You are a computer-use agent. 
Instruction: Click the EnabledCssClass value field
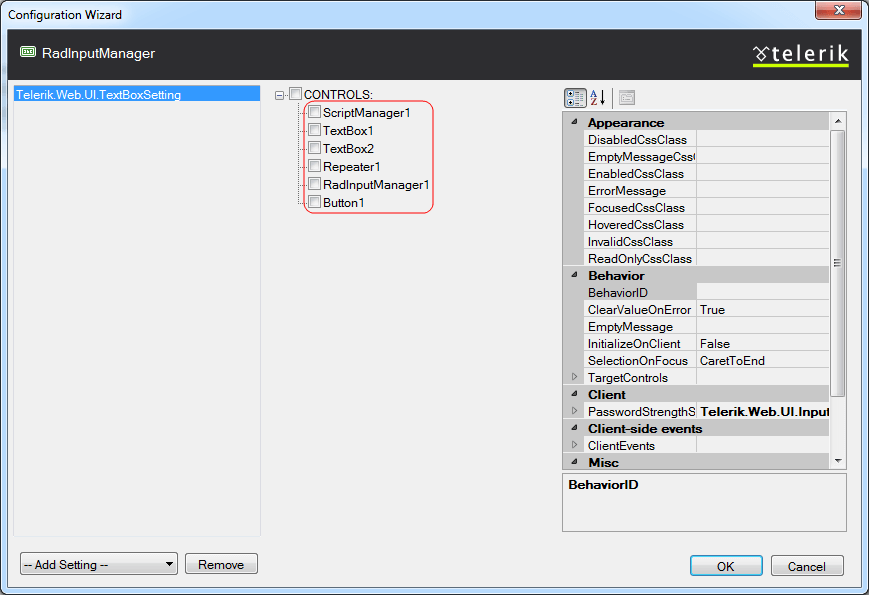763,173
